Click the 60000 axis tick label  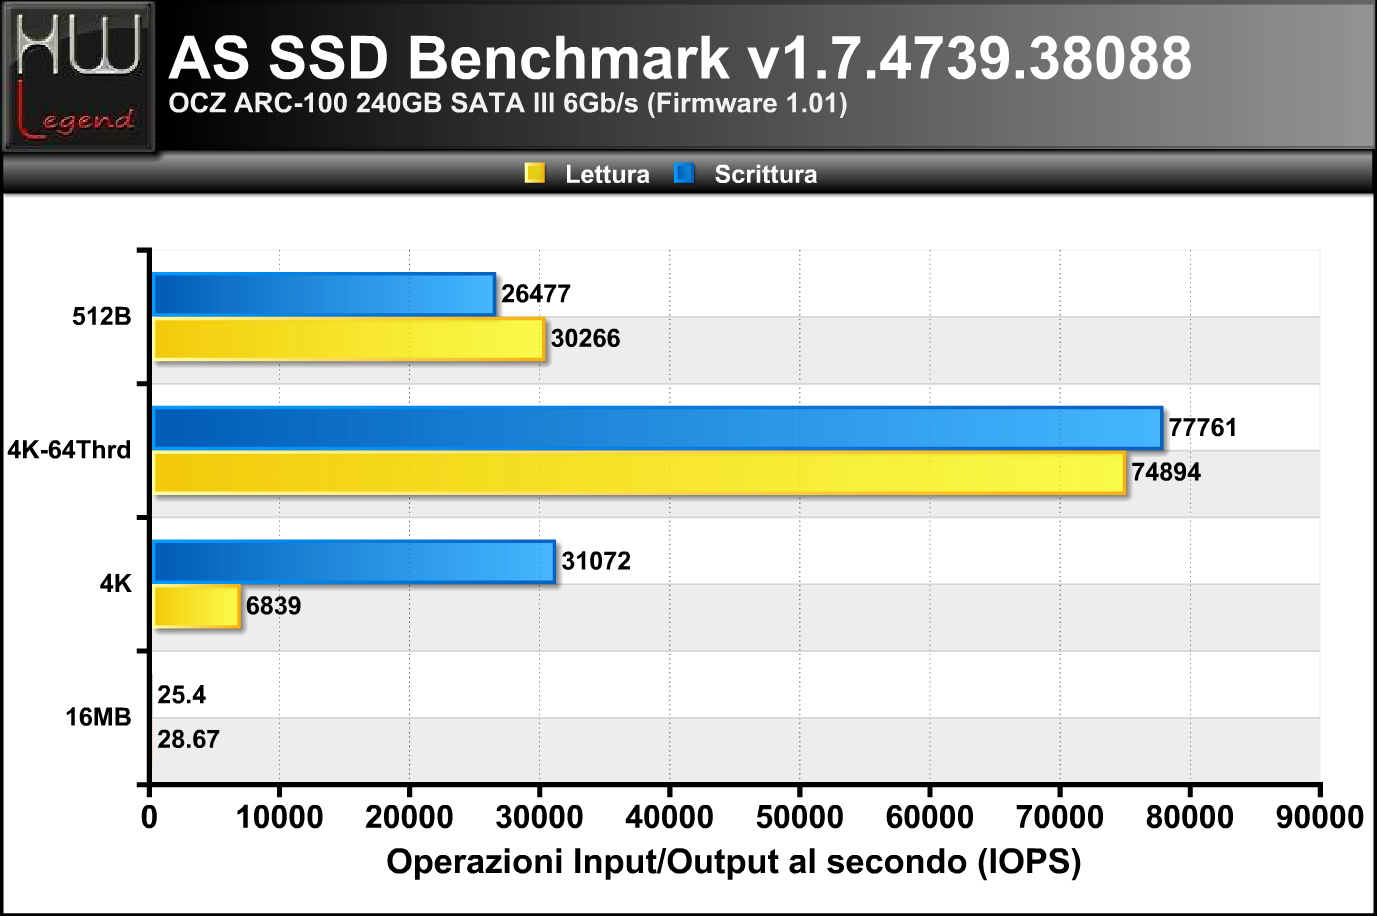929,817
